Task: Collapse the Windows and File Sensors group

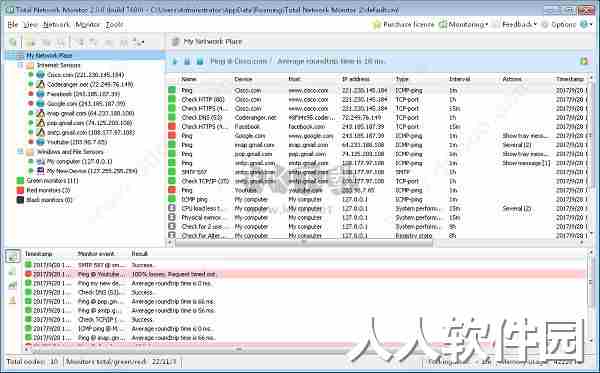Action: tap(20, 152)
